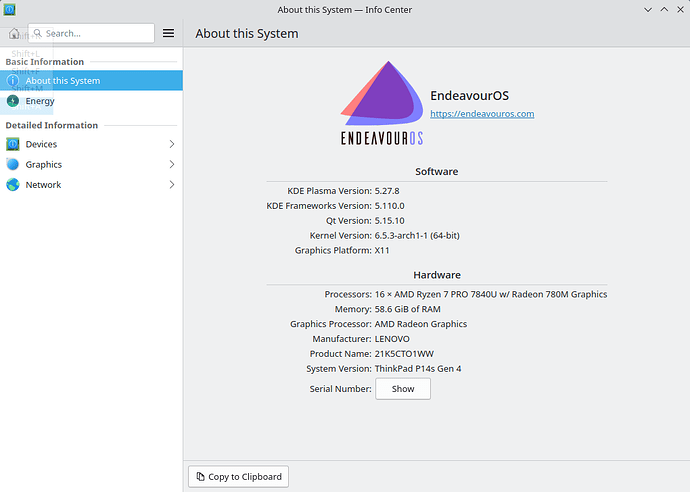Minimize the Info Center window
The image size is (690, 492).
coord(648,10)
